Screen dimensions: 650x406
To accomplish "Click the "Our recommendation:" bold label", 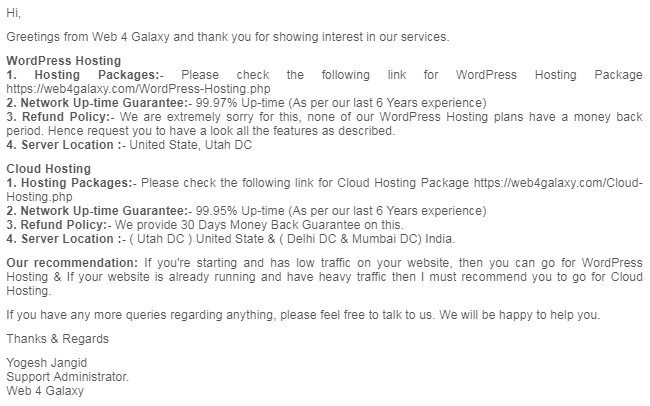I will 72,263.
